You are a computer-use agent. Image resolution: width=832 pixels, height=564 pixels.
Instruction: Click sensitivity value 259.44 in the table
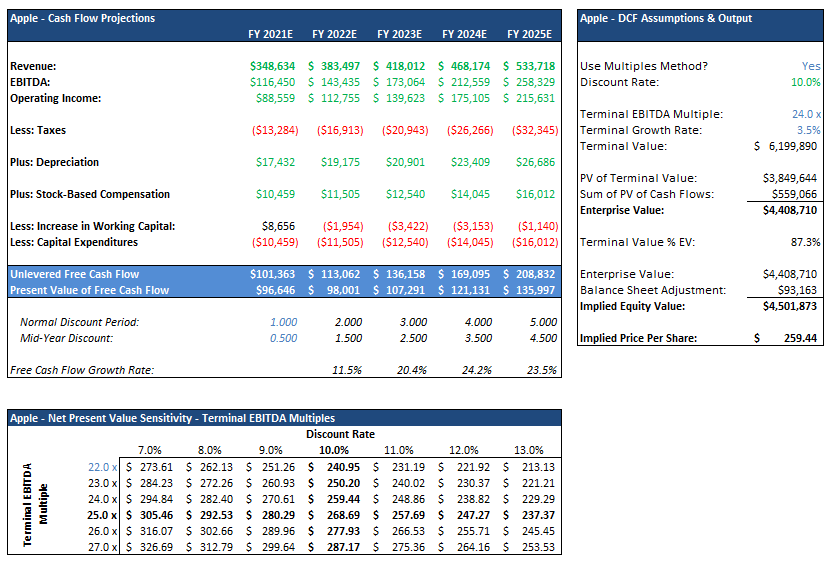pyautogui.click(x=343, y=499)
